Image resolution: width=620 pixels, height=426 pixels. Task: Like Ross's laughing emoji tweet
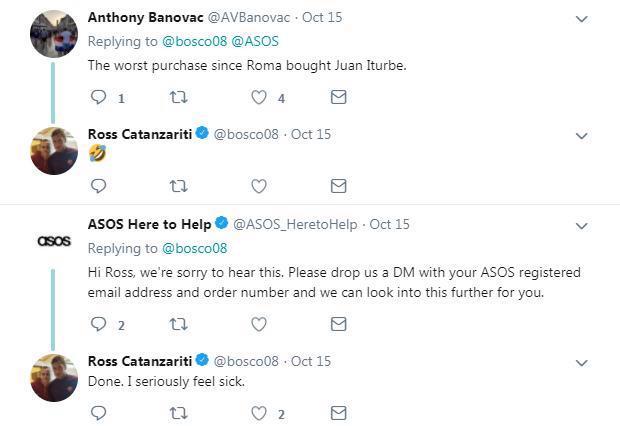tap(258, 186)
